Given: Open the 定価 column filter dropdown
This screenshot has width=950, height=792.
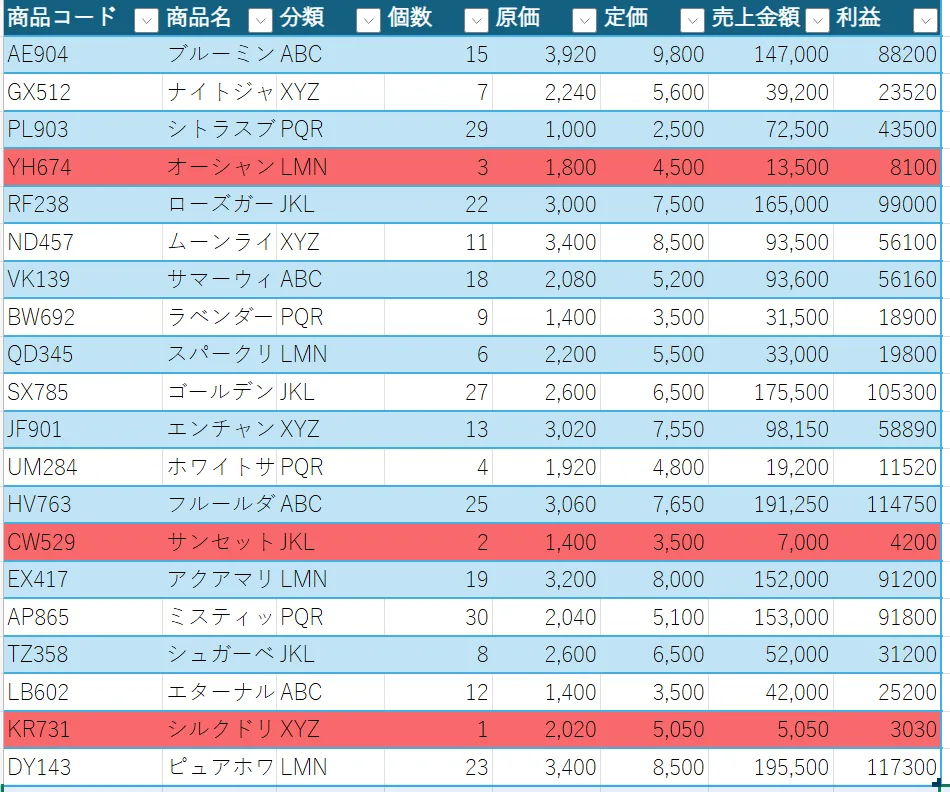Looking at the screenshot, I should [692, 19].
